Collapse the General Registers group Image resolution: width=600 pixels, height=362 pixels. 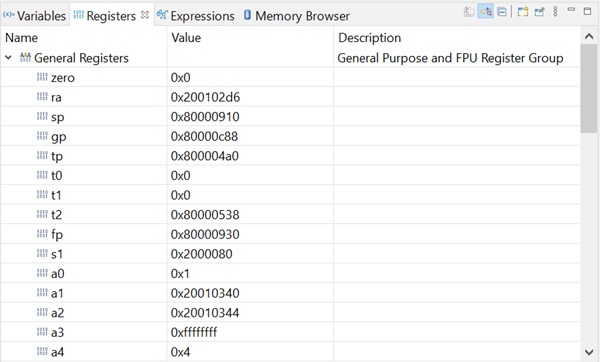pyautogui.click(x=8, y=58)
